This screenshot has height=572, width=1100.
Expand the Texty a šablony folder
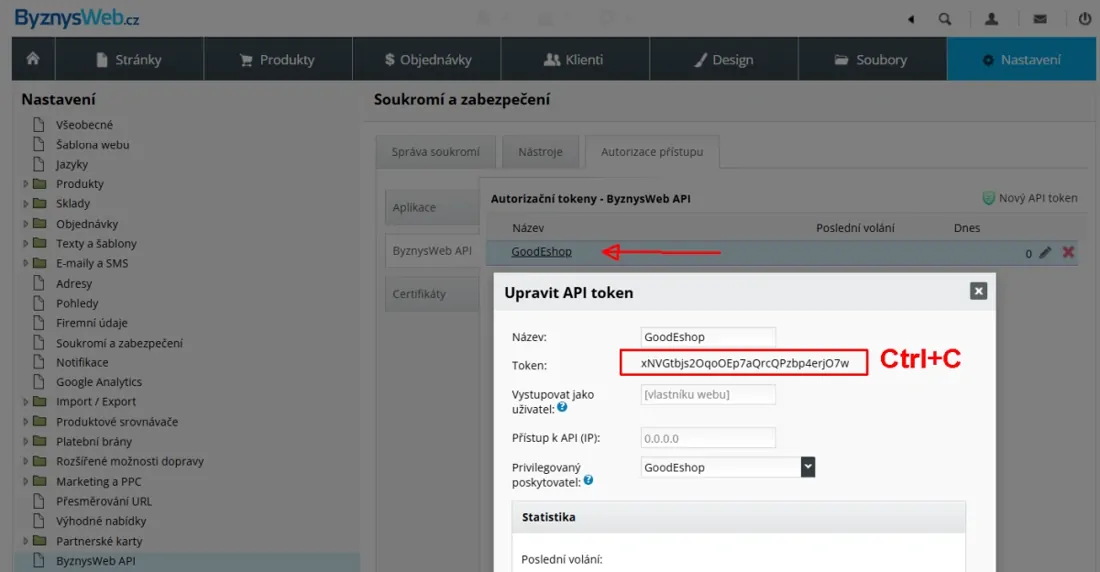25,244
